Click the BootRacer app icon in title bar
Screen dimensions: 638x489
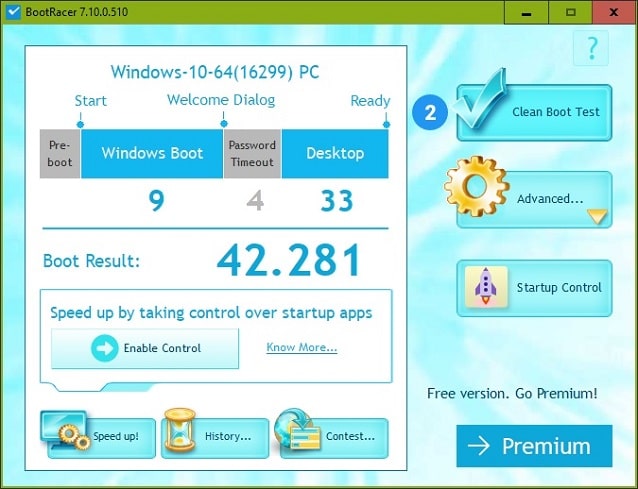tap(13, 11)
